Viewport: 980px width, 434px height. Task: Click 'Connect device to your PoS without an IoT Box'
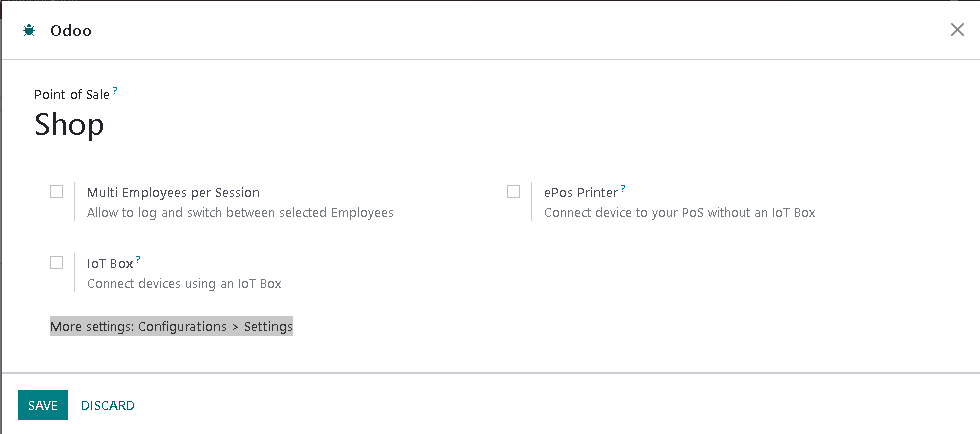(x=679, y=213)
